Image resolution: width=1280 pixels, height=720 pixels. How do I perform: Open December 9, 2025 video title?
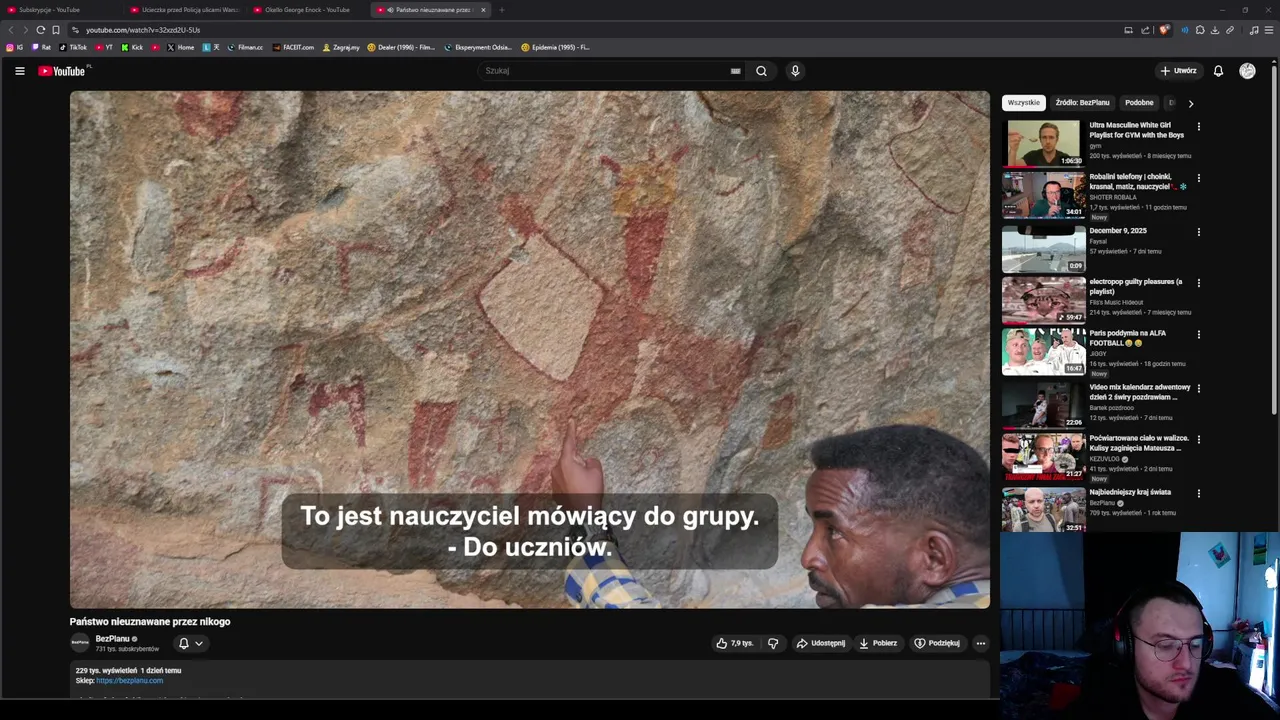click(1117, 231)
